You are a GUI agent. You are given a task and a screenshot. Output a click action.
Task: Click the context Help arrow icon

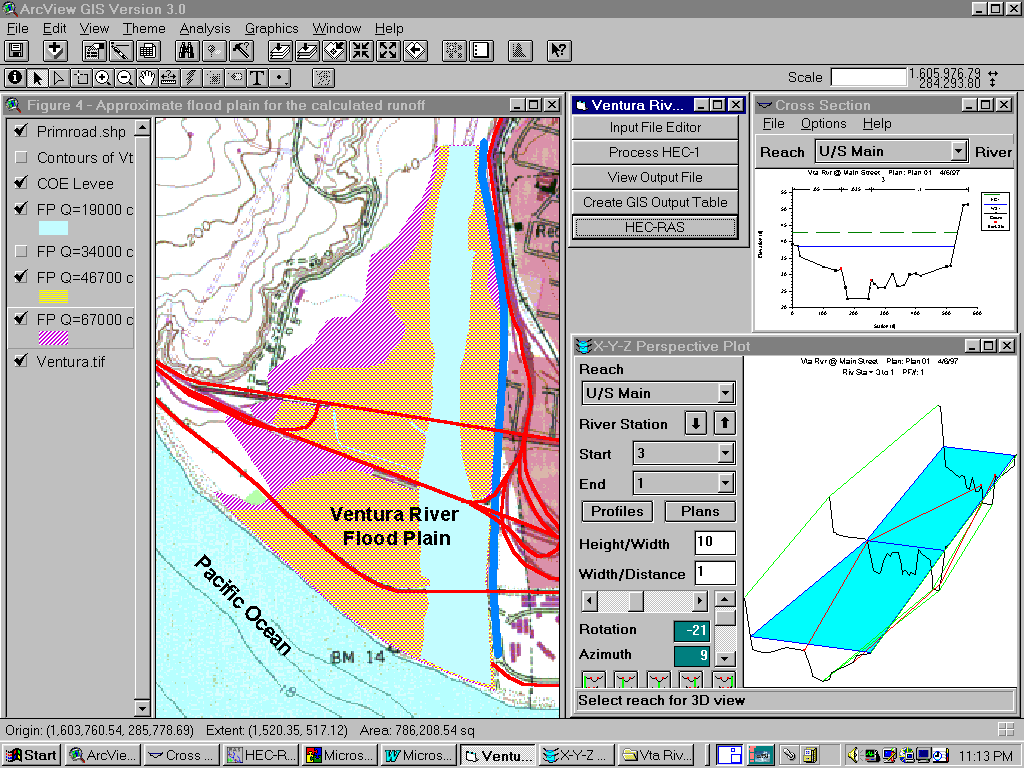click(x=558, y=50)
